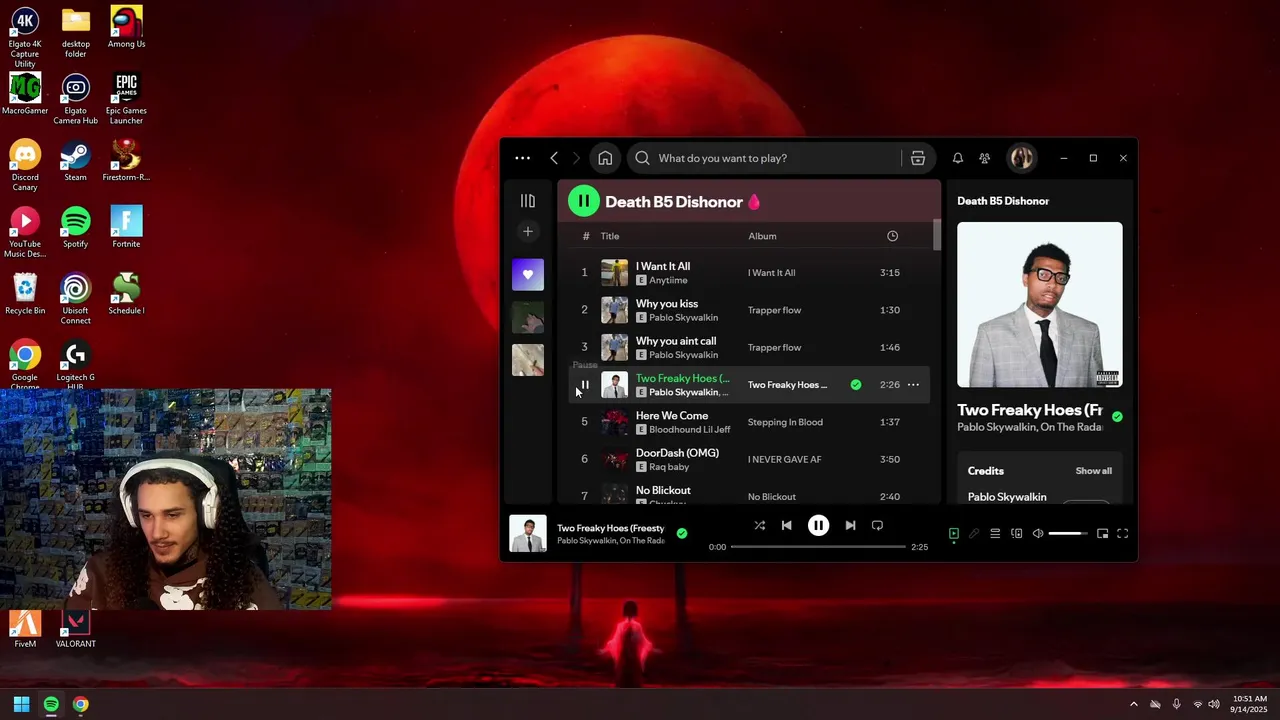Open Discord Canary desktop shortcut
This screenshot has width=1280, height=720.
click(25, 165)
